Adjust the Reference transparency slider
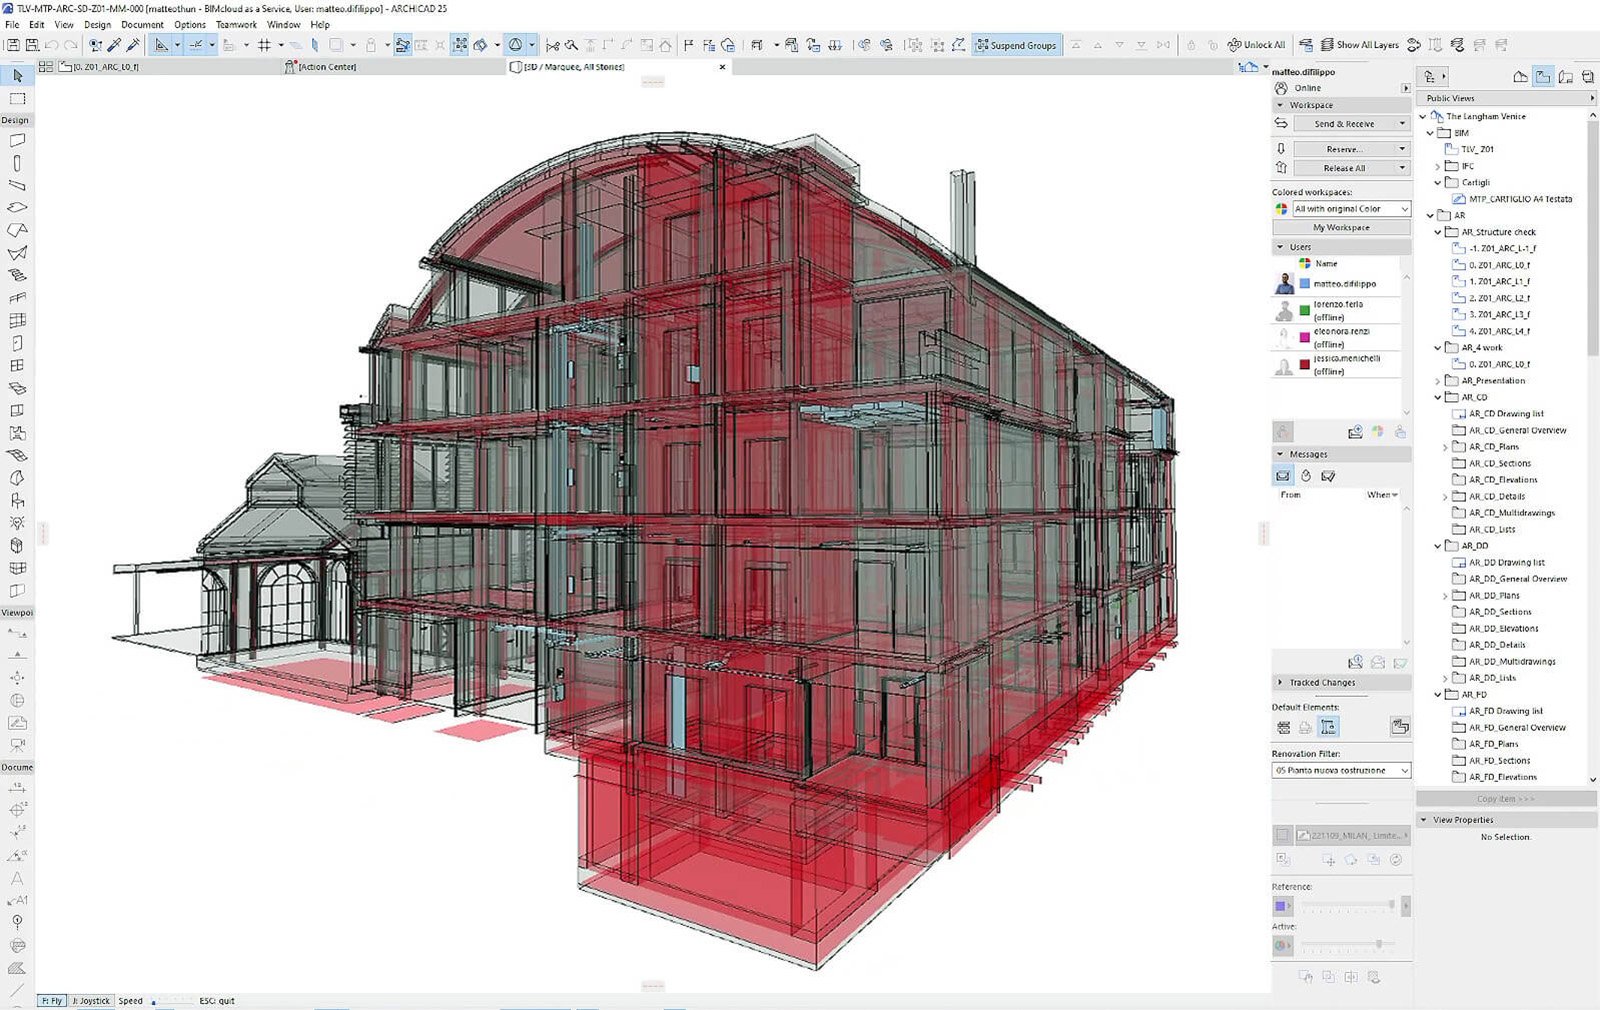This screenshot has width=1600, height=1010. 1390,905
